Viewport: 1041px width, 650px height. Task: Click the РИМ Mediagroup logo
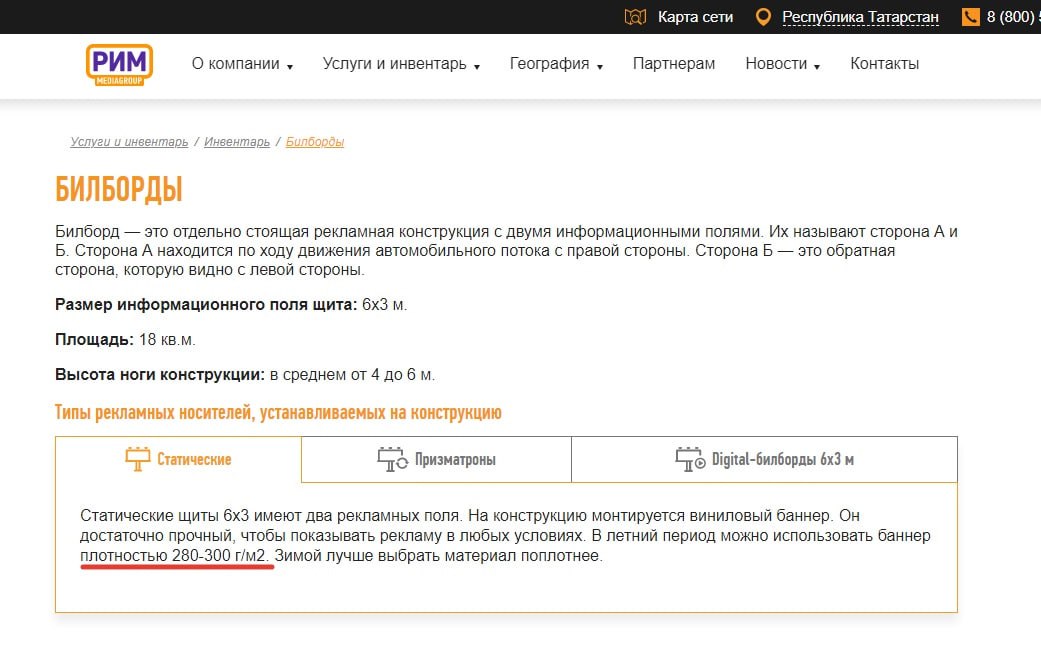point(120,64)
